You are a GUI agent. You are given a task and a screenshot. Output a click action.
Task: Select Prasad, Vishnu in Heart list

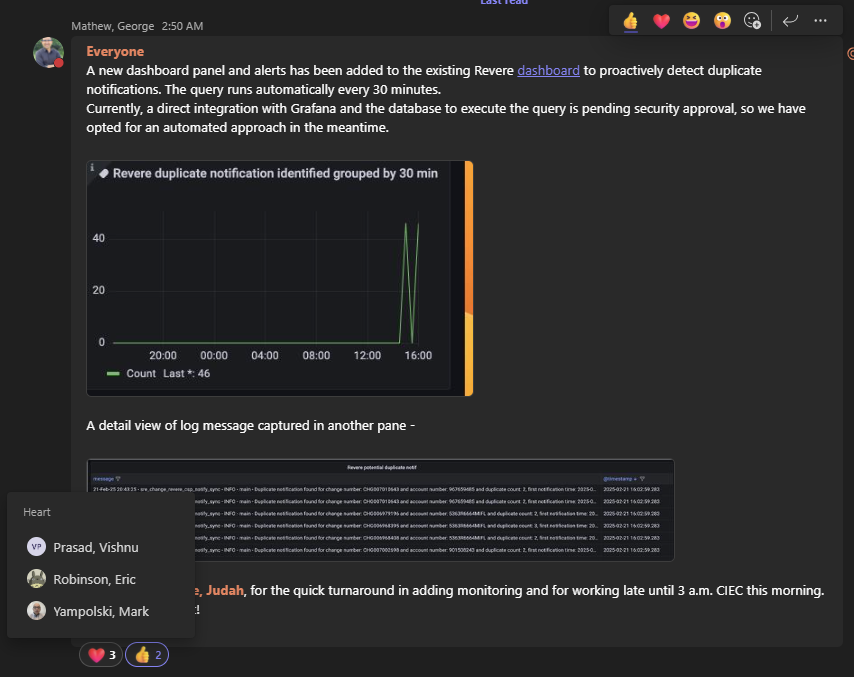[x=101, y=547]
